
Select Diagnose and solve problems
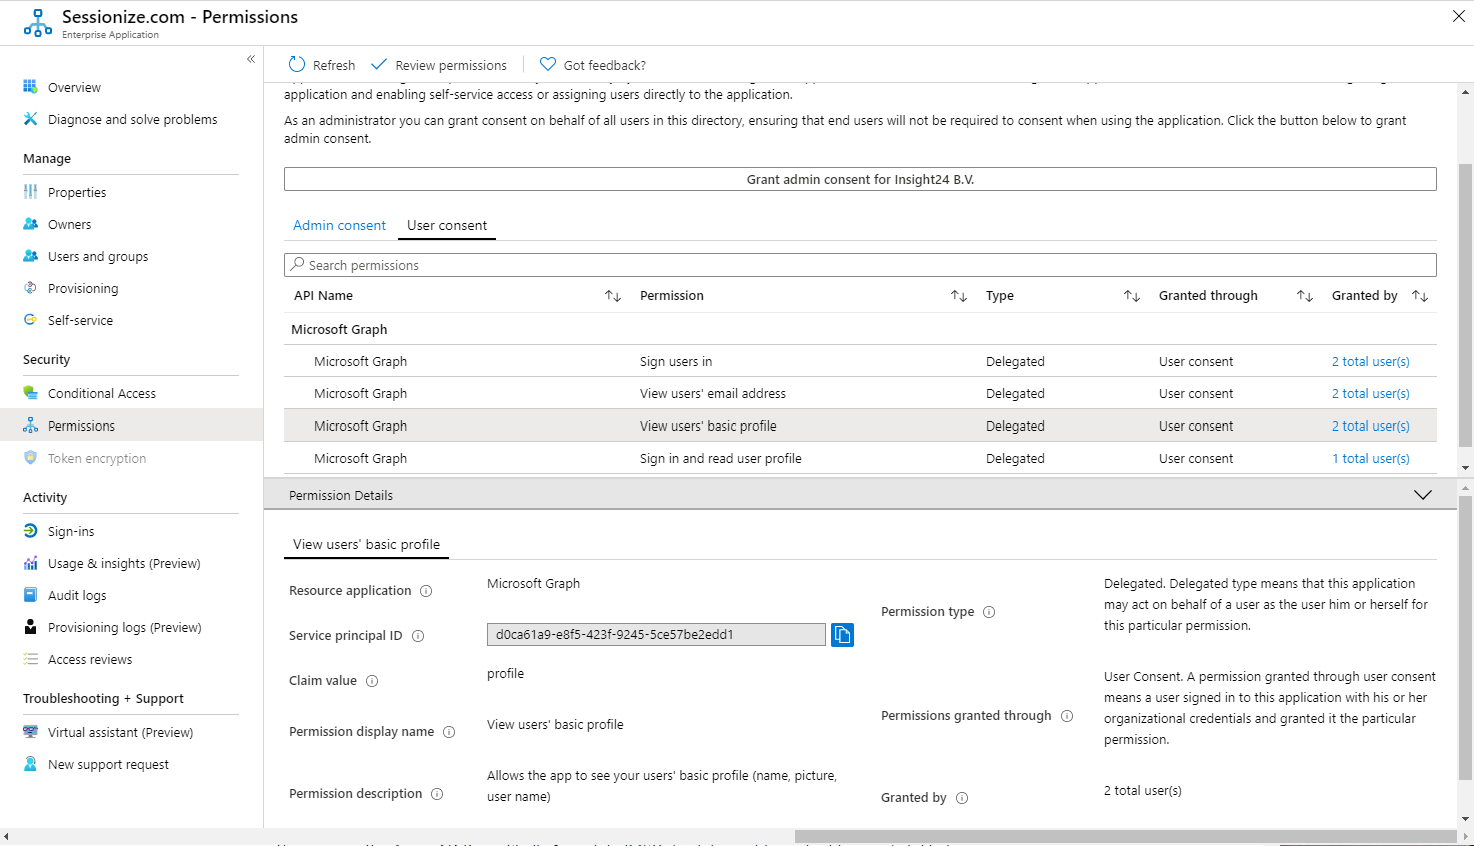point(132,119)
